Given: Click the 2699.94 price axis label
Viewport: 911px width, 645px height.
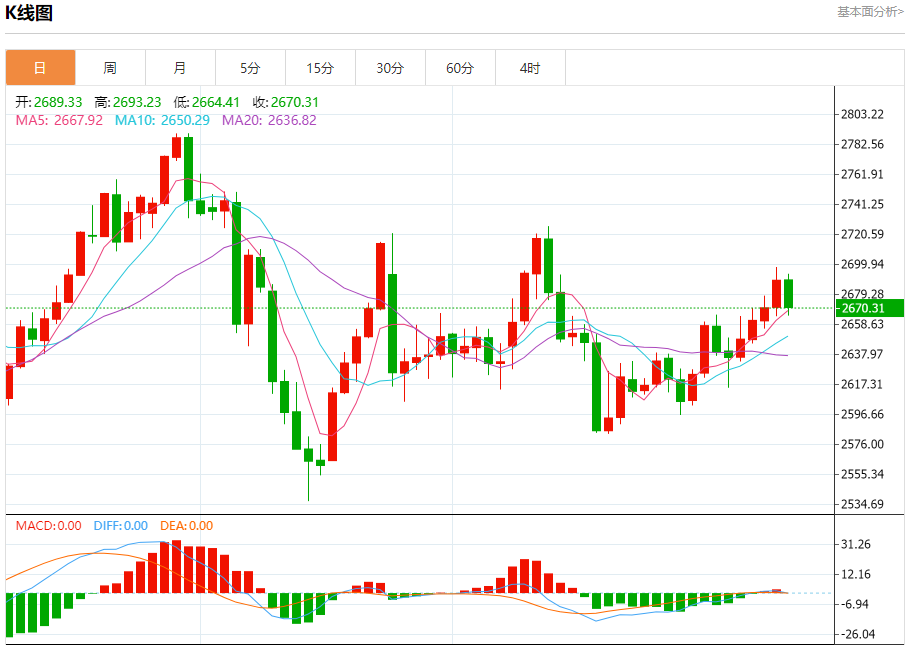Looking at the screenshot, I should 862,264.
